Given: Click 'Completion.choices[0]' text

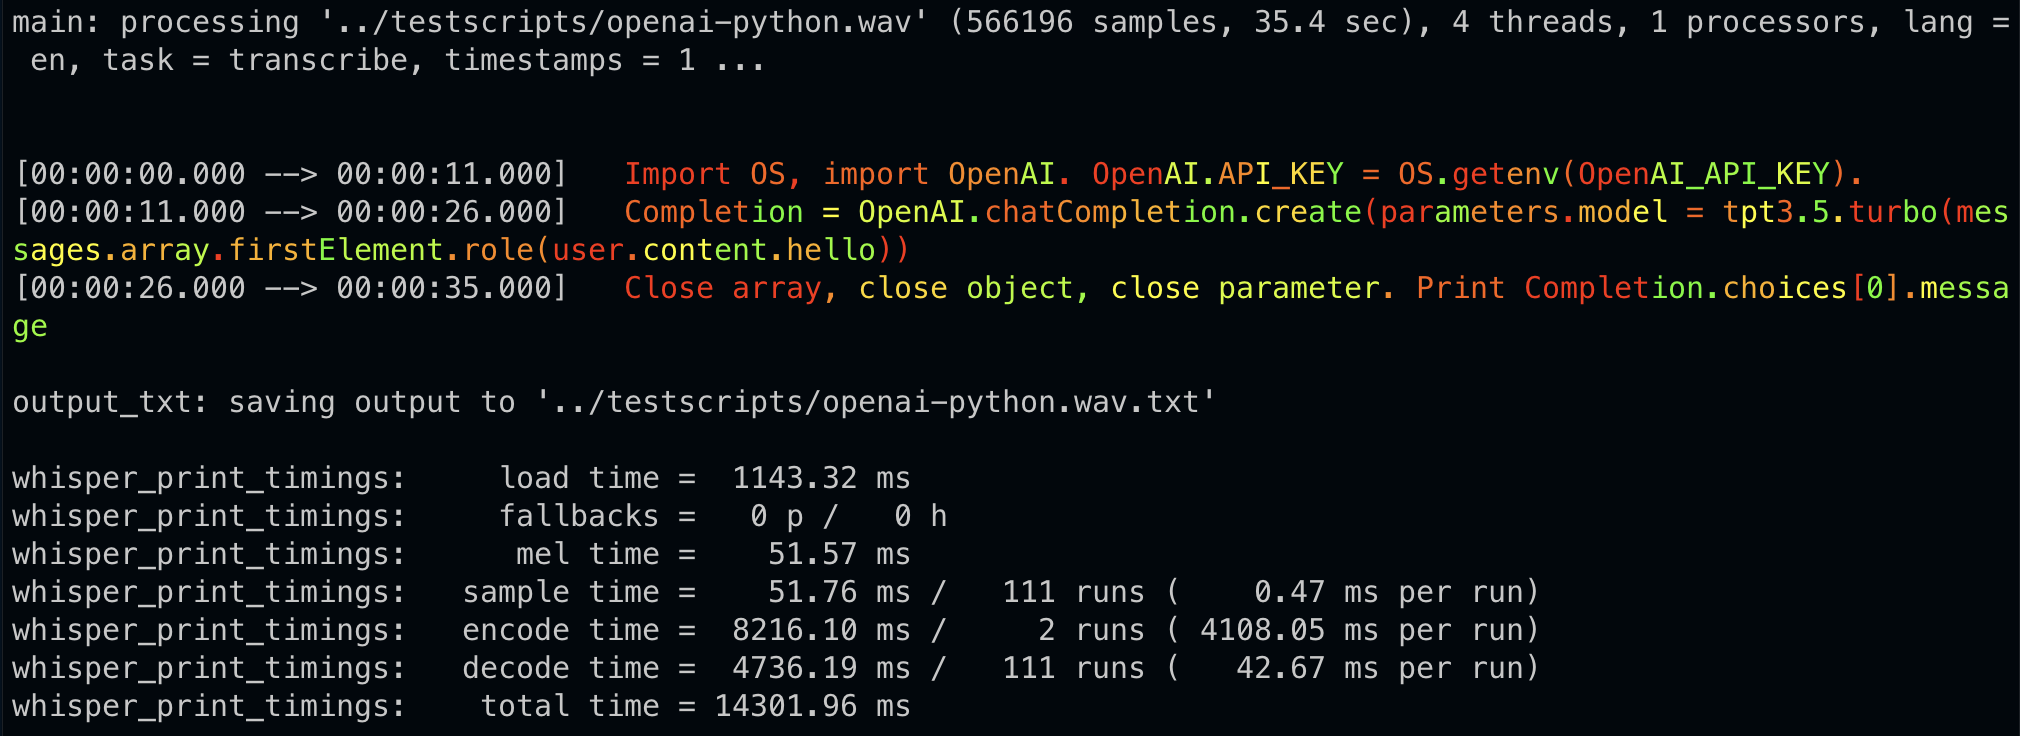Looking at the screenshot, I should click(1711, 288).
